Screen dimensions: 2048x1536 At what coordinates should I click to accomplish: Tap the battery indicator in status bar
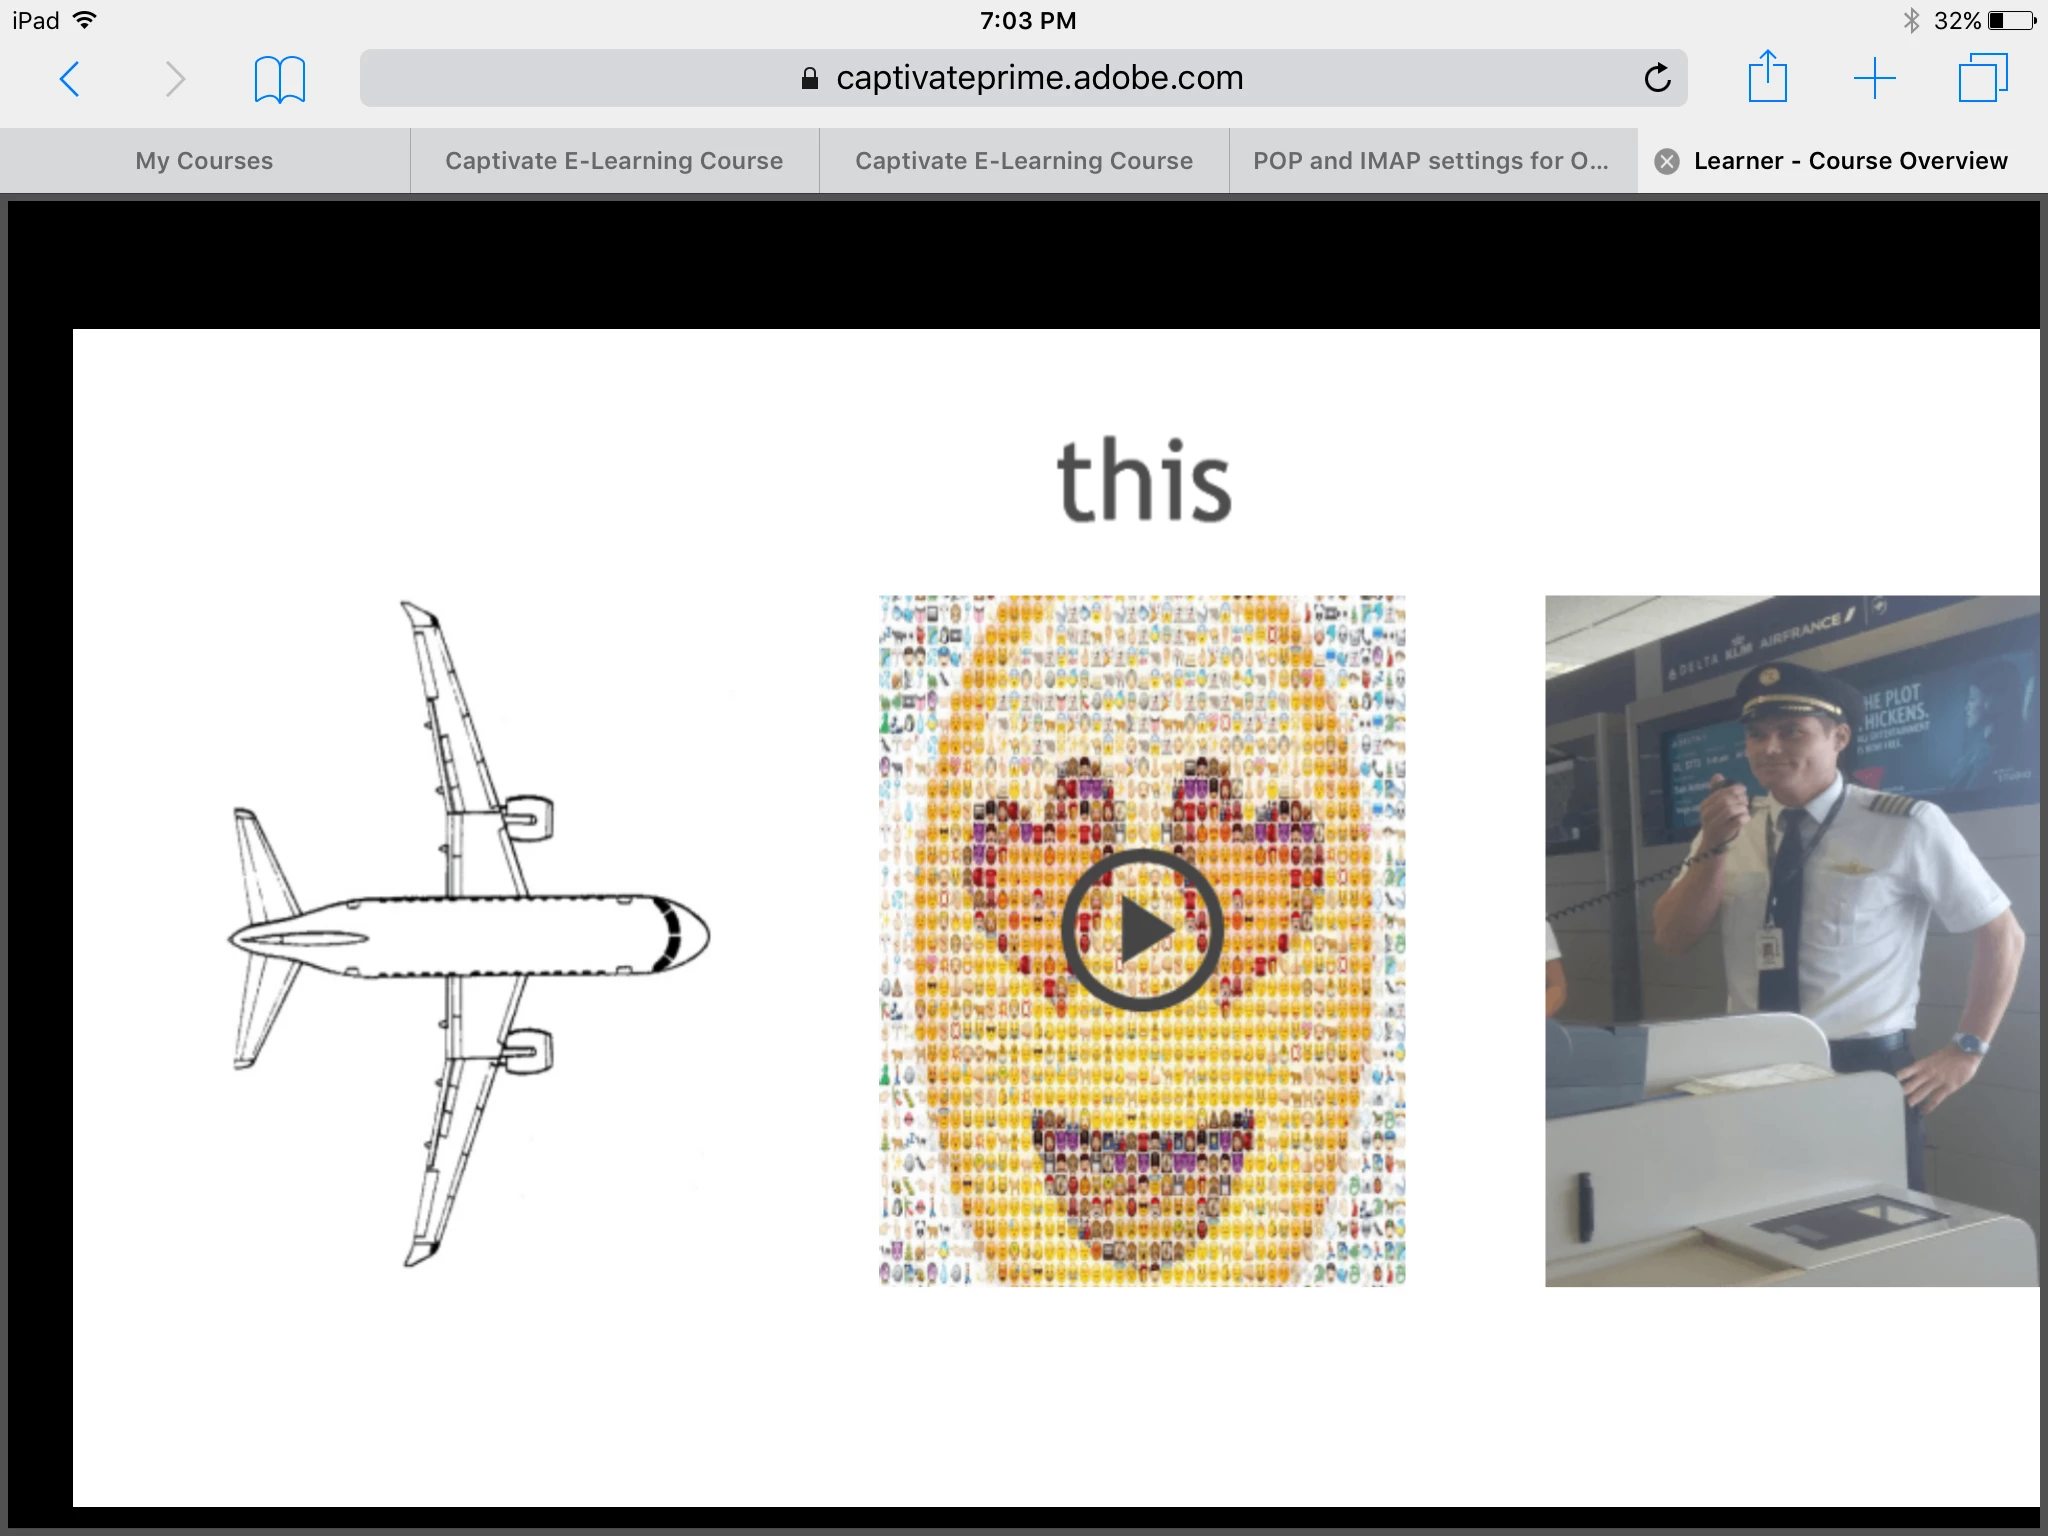click(2011, 20)
